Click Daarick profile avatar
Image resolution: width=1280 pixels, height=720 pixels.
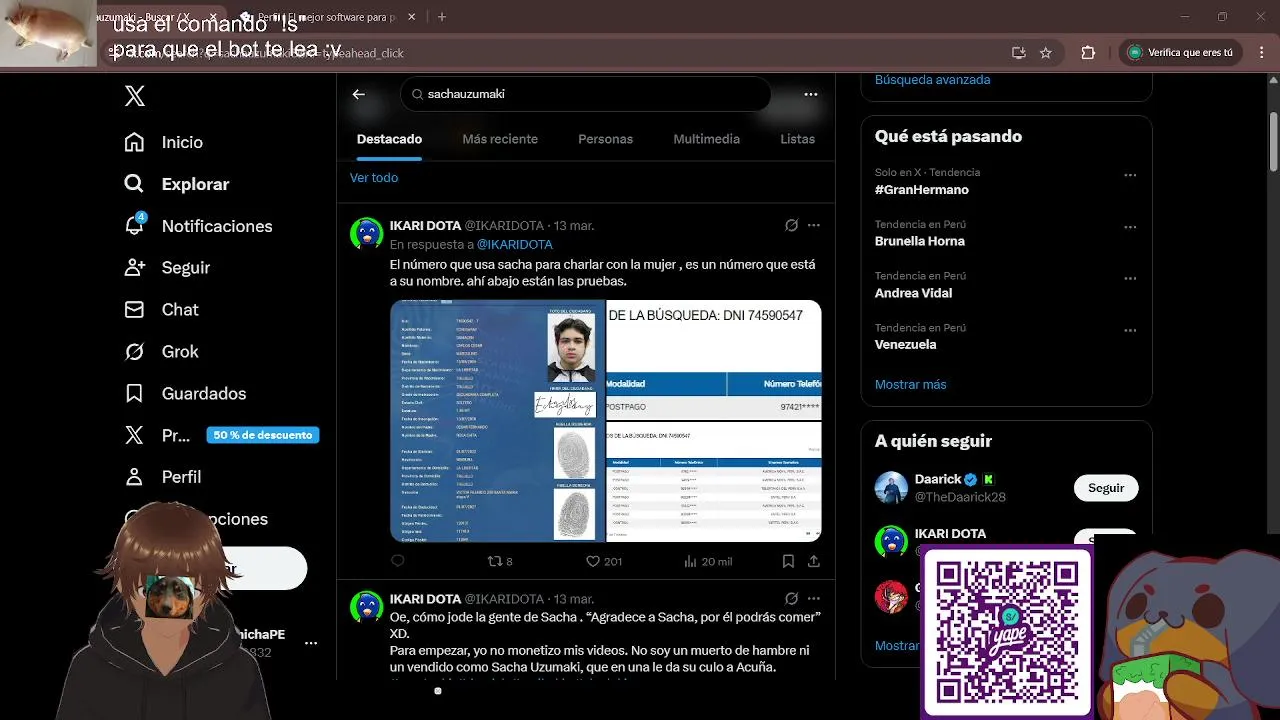click(891, 488)
